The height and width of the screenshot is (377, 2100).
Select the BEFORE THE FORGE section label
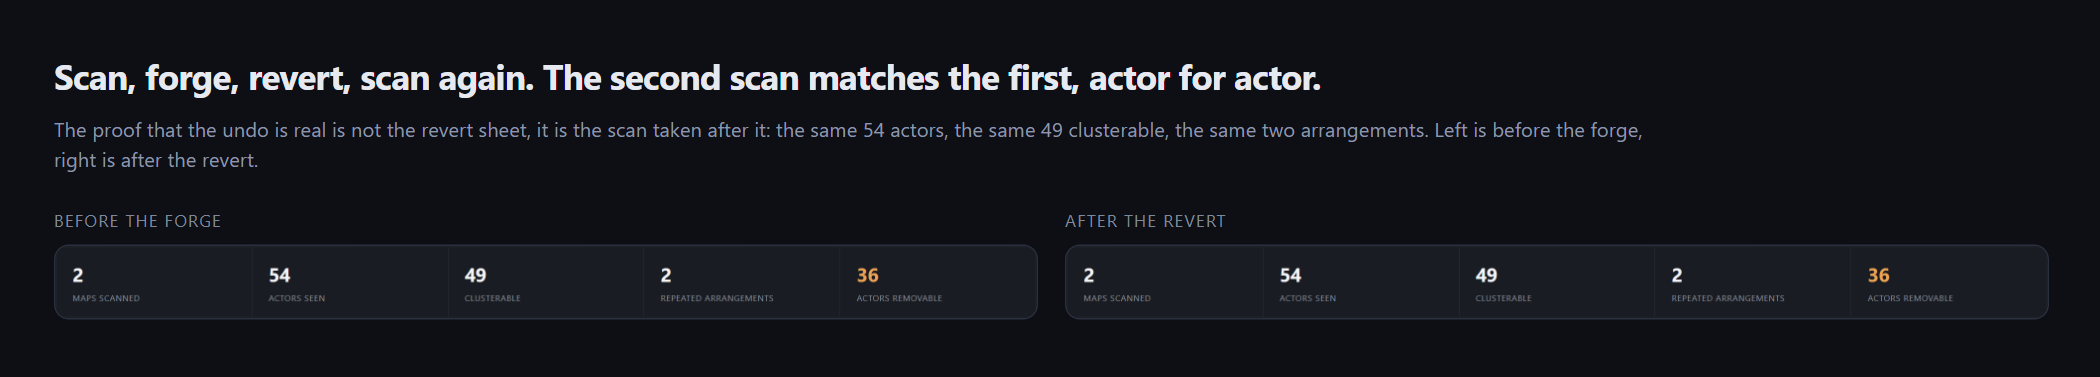(x=138, y=221)
